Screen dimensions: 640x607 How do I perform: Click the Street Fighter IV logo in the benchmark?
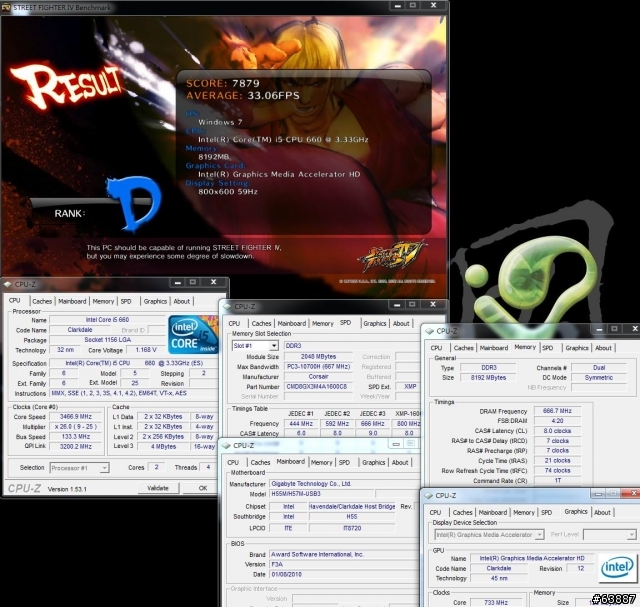[x=391, y=257]
